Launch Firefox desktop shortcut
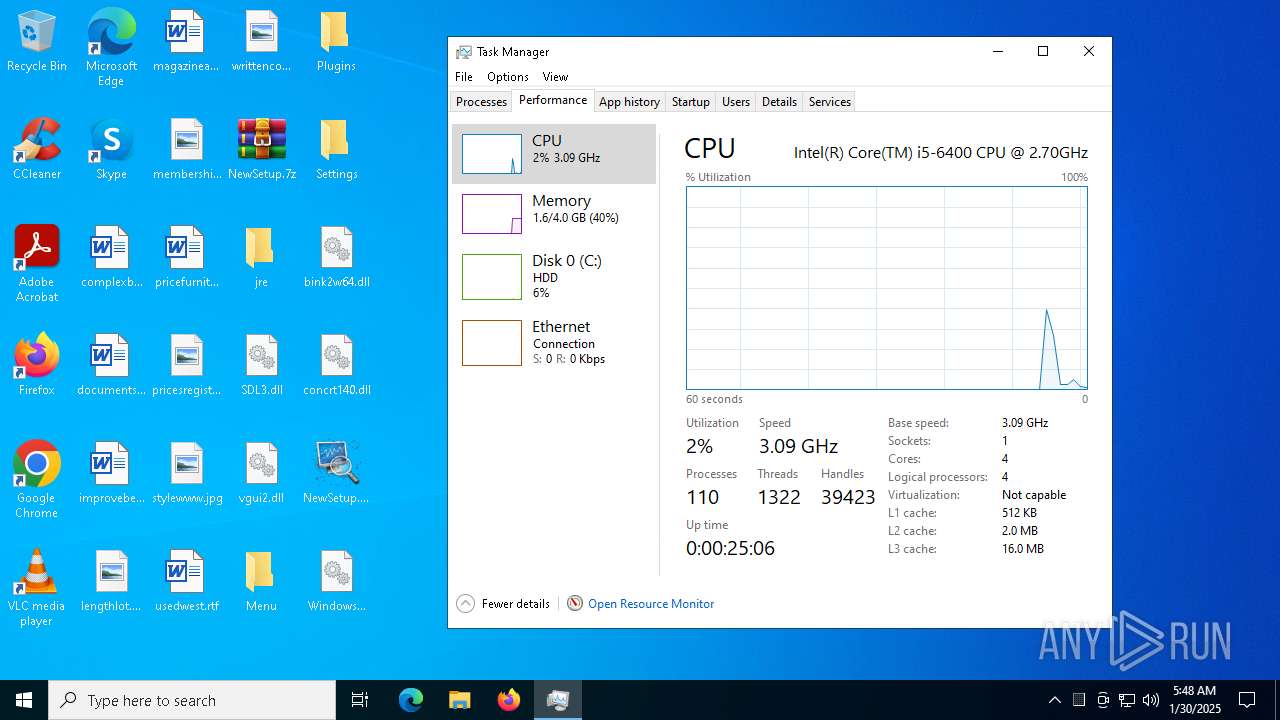1280x720 pixels. click(x=37, y=366)
